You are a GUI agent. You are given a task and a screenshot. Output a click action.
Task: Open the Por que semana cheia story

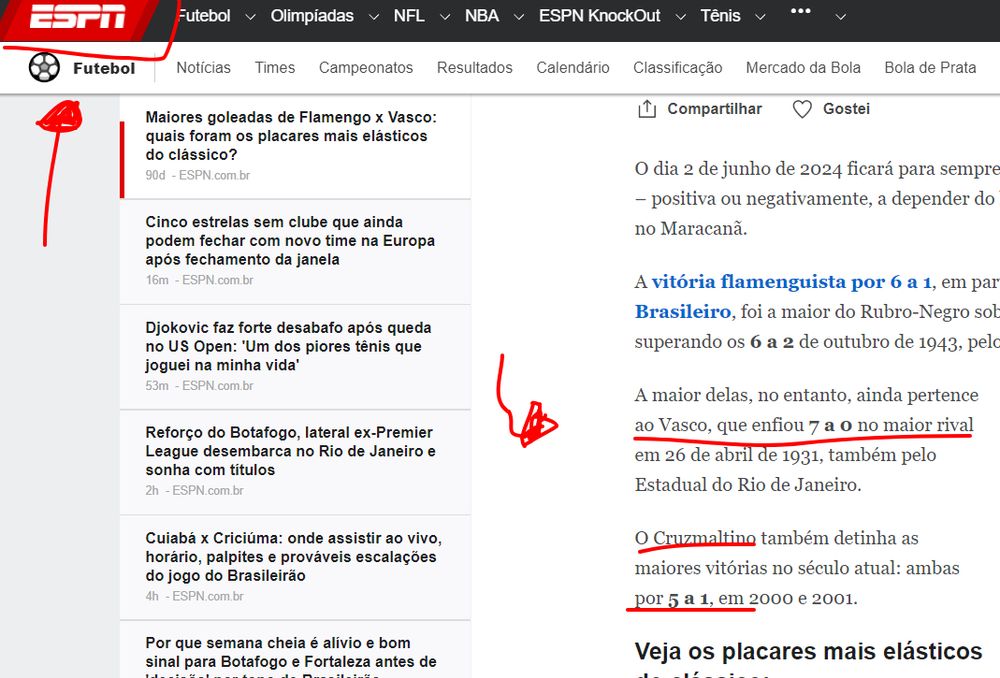click(291, 655)
